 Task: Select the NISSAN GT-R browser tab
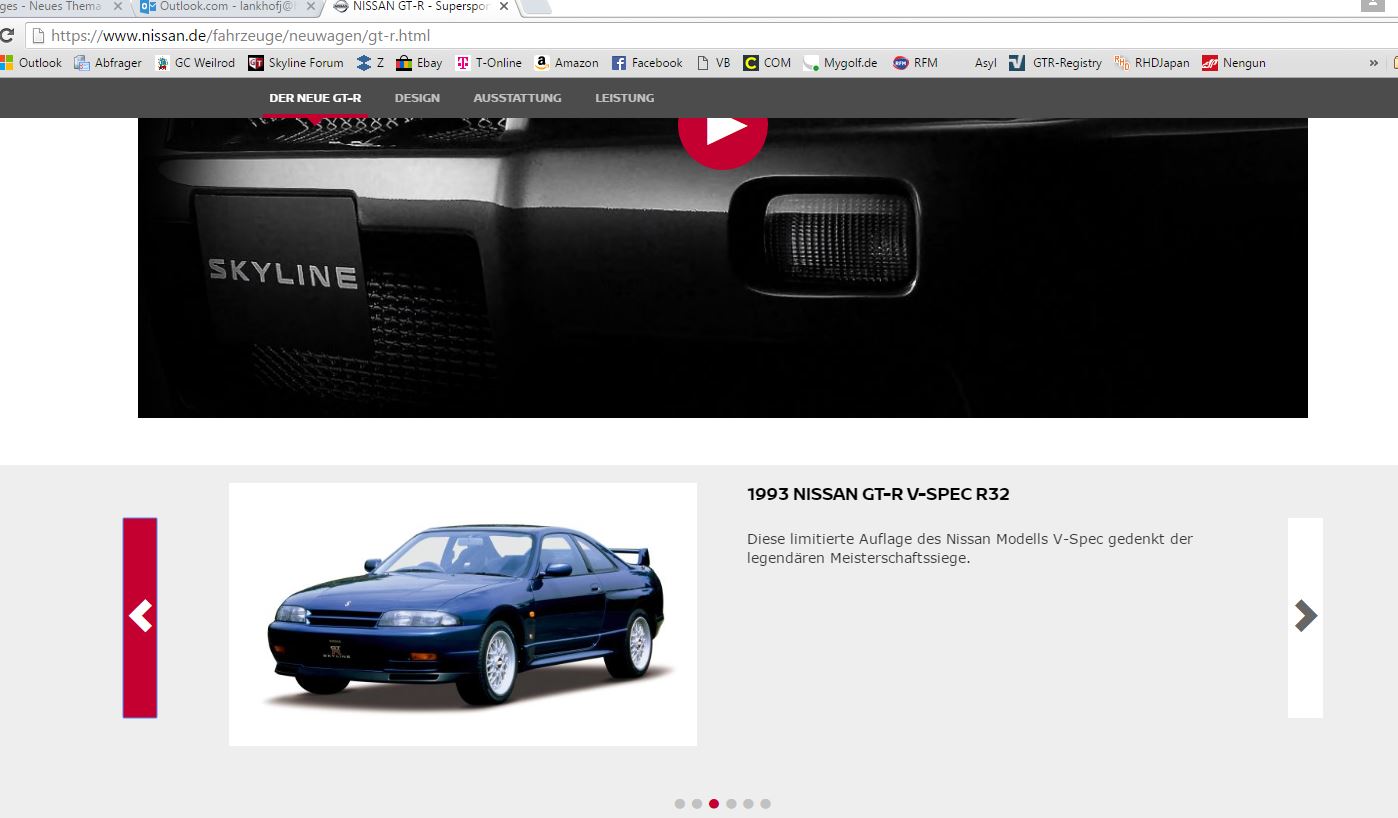pyautogui.click(x=420, y=7)
